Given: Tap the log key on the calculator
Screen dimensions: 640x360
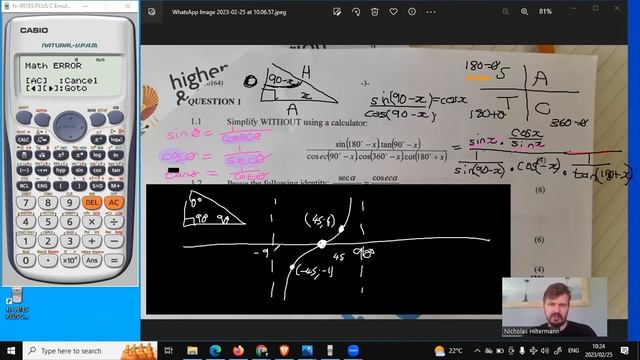Looking at the screenshot, I should (98, 155).
